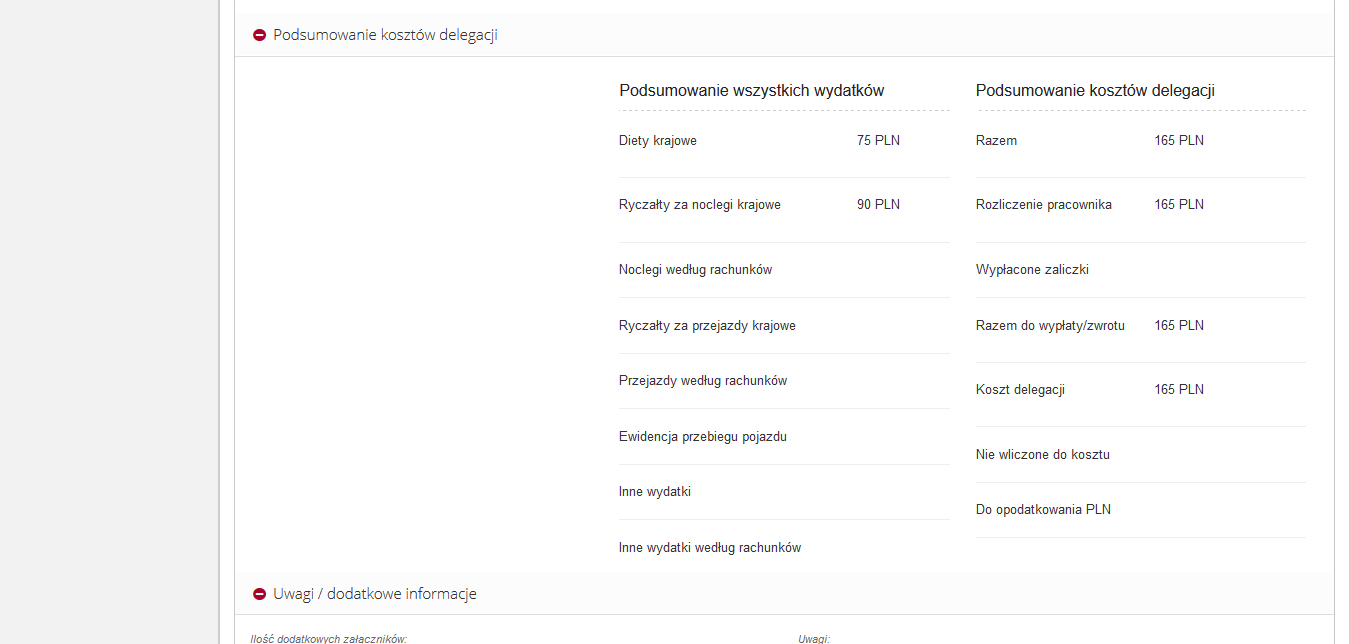This screenshot has width=1349, height=644.
Task: Click the Wypłacone zaliczki row
Action: pyautogui.click(x=1032, y=270)
